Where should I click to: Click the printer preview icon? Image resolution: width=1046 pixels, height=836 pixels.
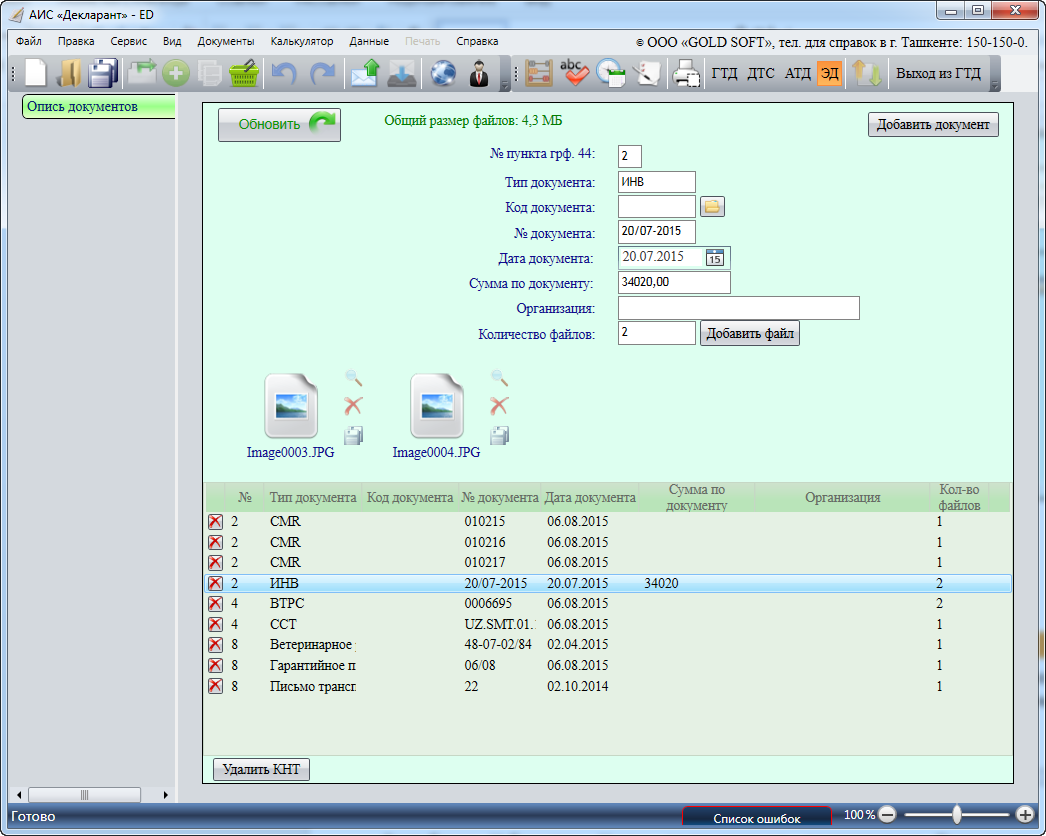(x=686, y=73)
